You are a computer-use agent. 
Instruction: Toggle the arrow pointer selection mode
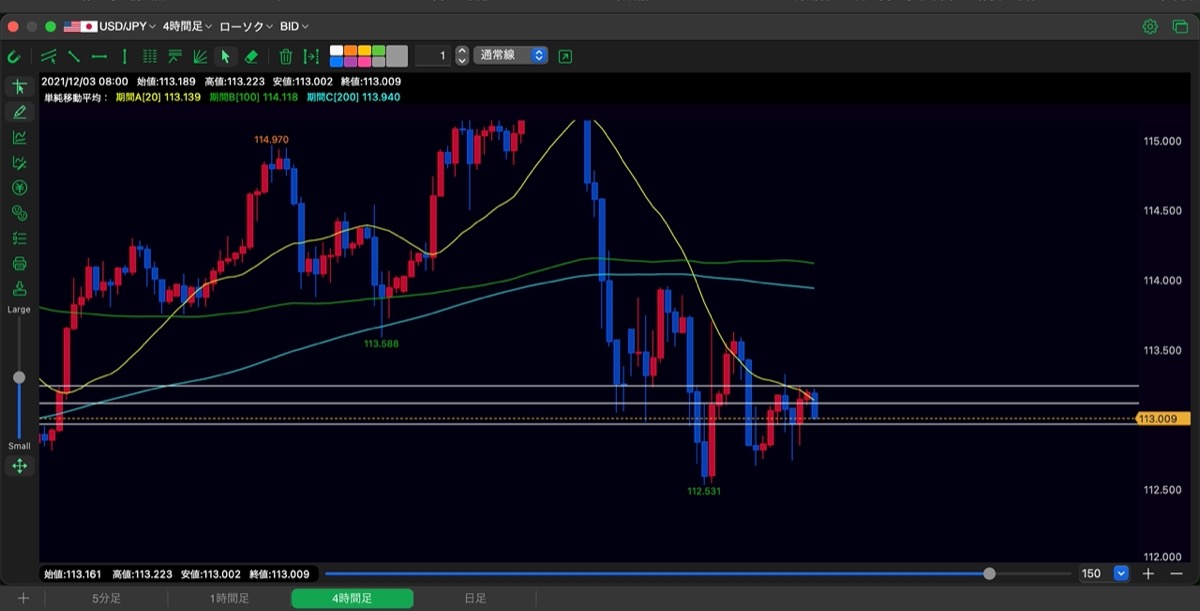[x=225, y=56]
